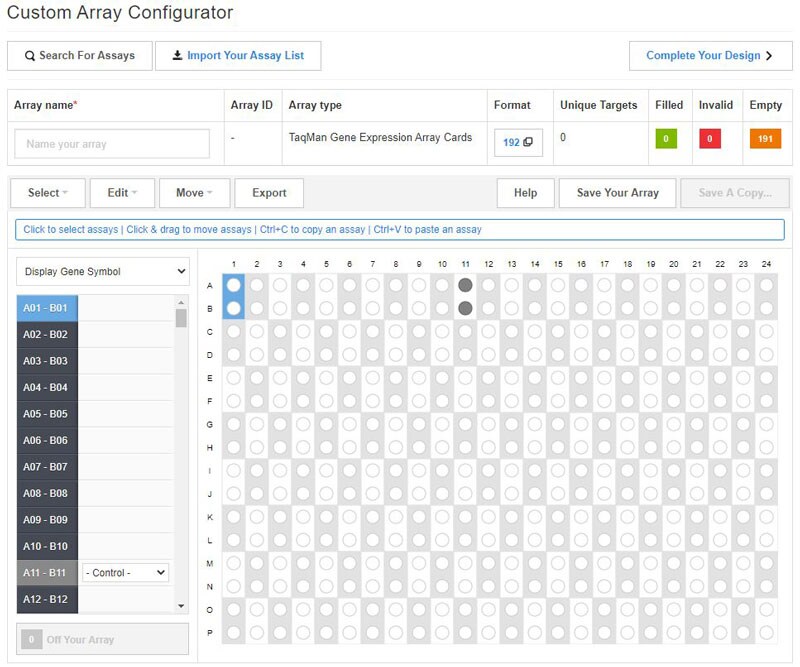Select the empty well at row A column 24
The width and height of the screenshot is (800, 667).
coord(766,285)
